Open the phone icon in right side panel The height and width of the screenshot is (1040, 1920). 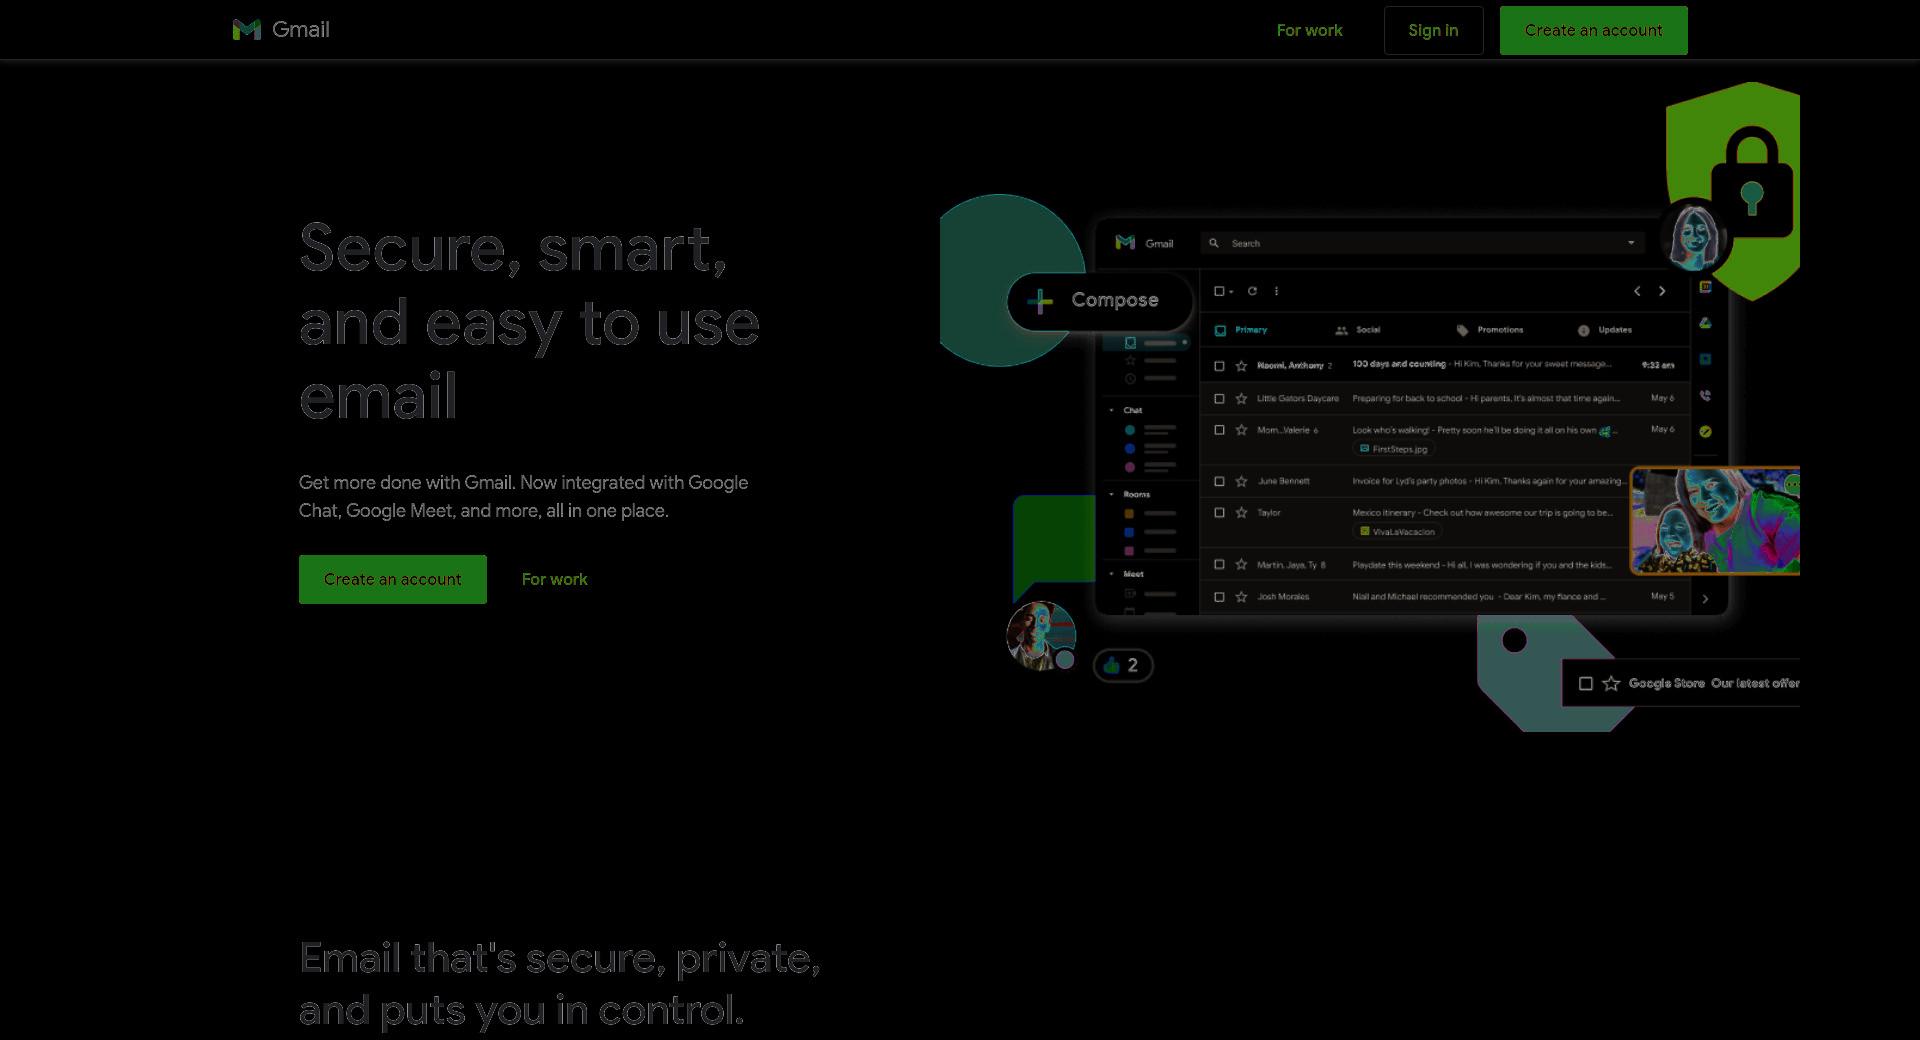[1705, 396]
